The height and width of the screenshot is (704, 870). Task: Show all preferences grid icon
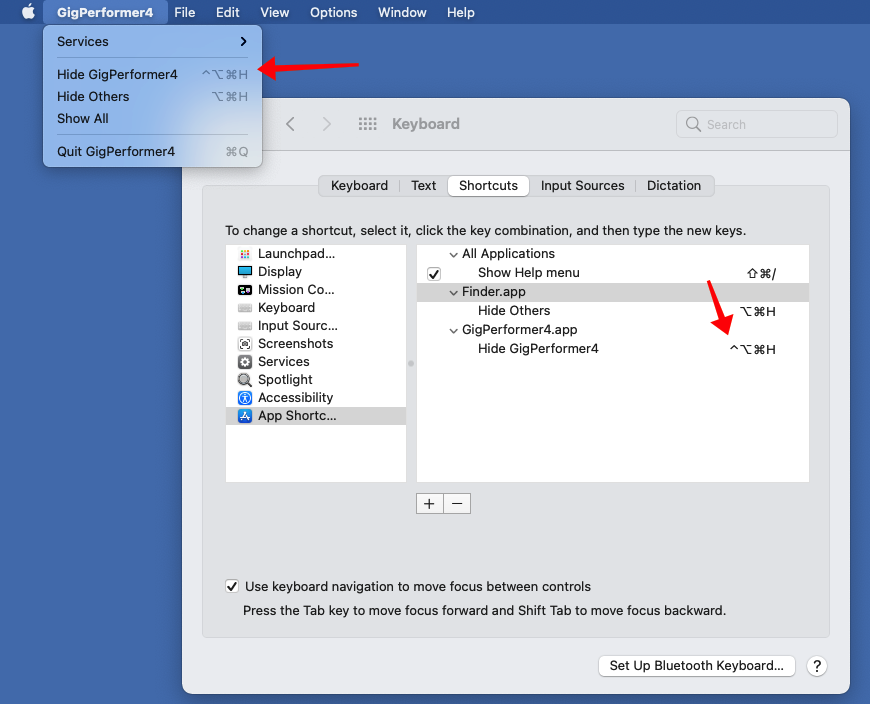click(367, 124)
